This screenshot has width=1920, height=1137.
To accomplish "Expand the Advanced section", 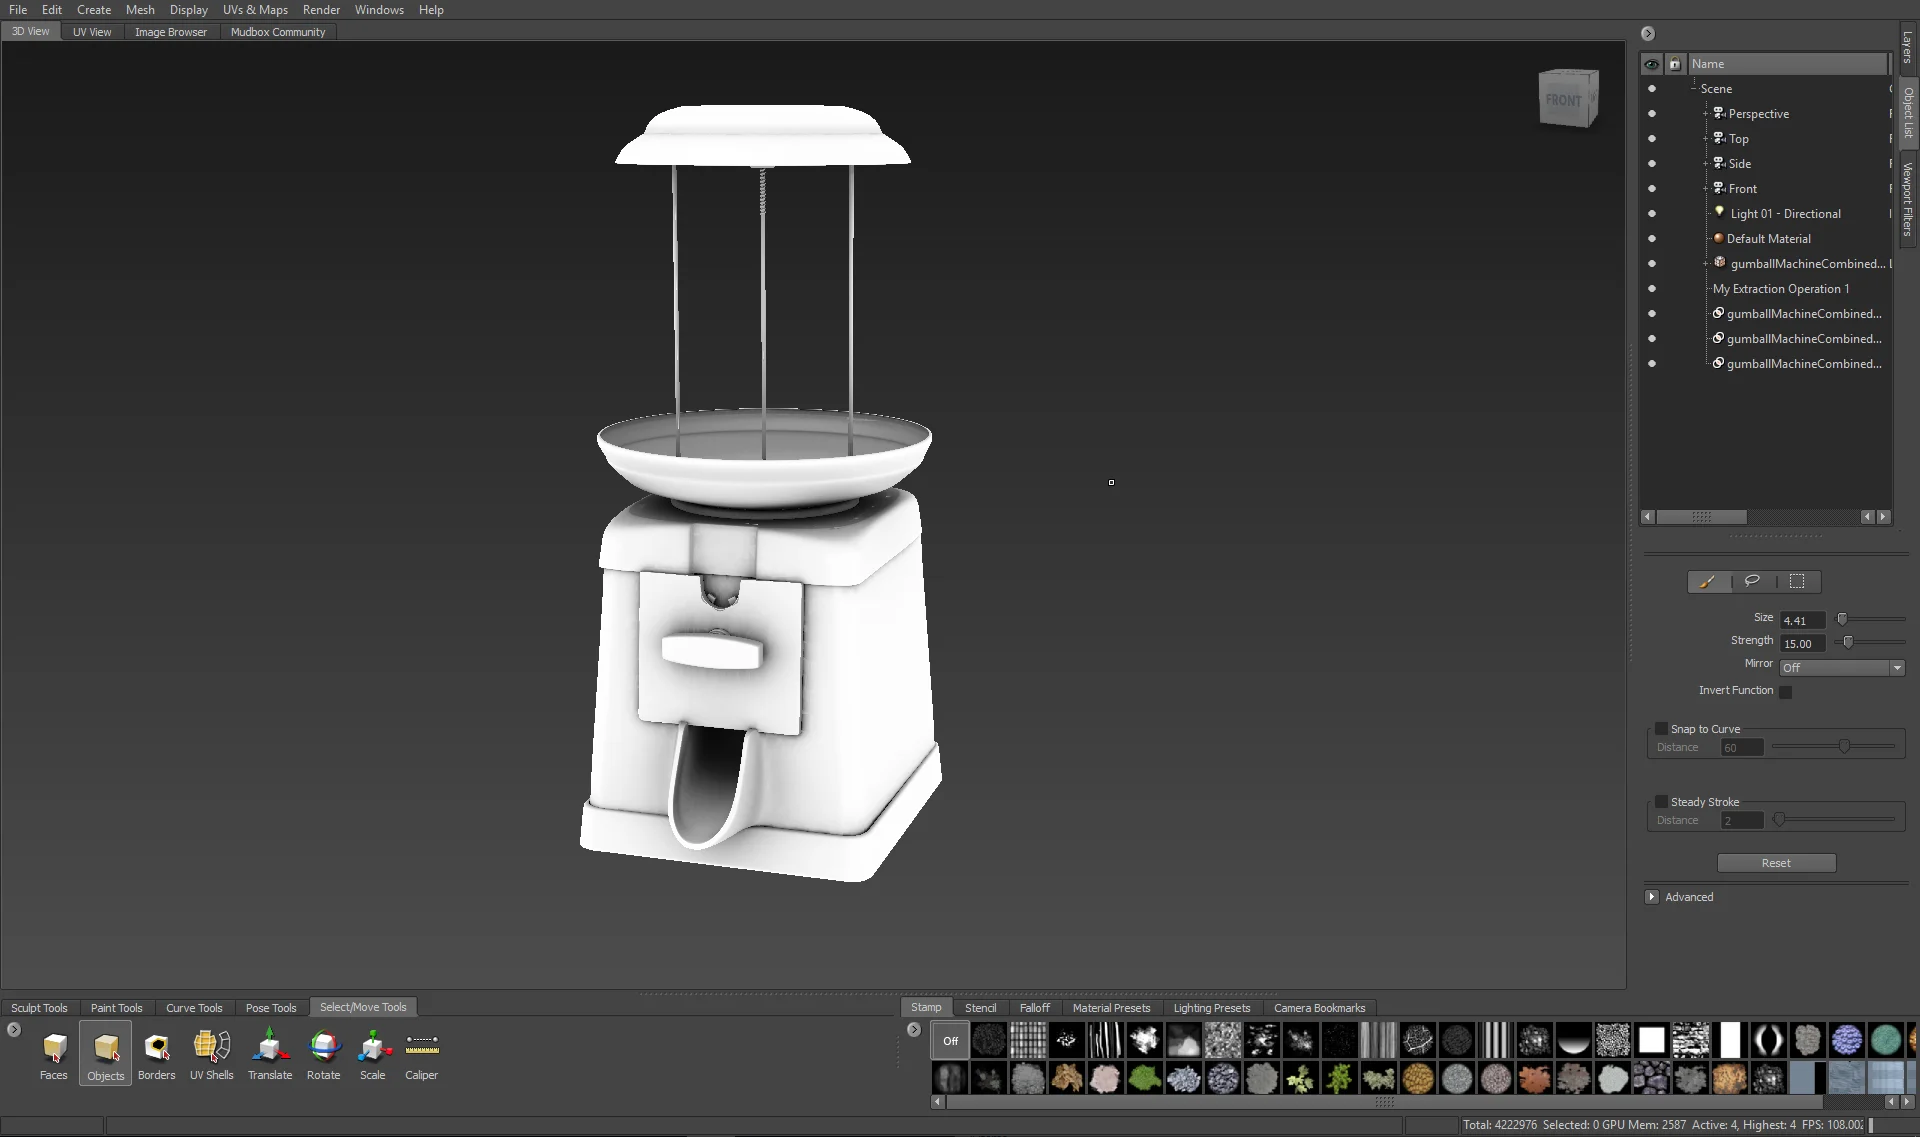I will (x=1652, y=897).
